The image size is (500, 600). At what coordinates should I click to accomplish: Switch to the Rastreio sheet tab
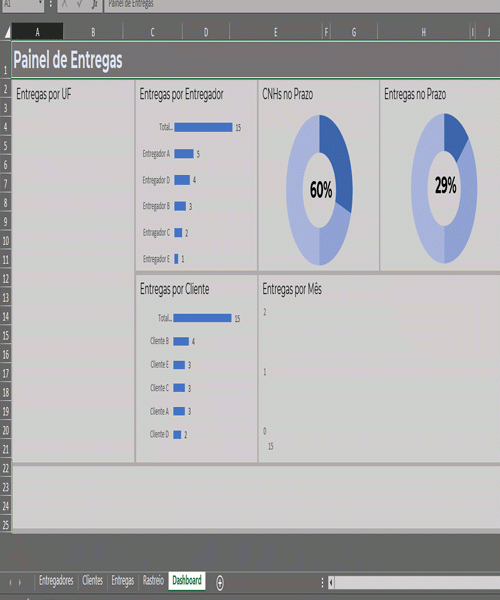pos(153,581)
